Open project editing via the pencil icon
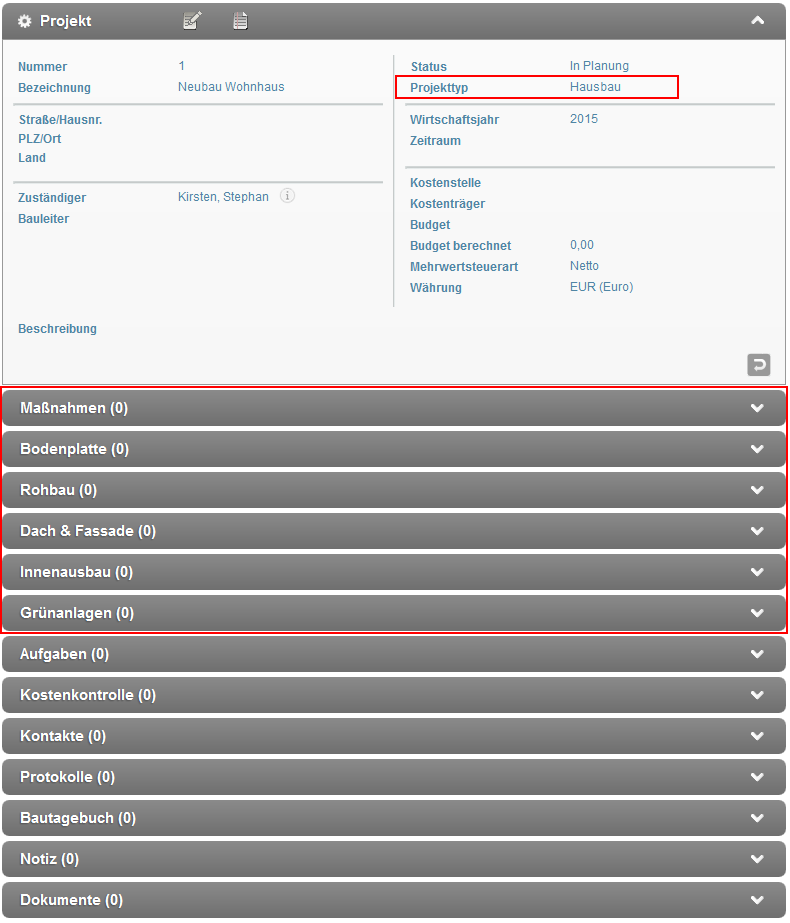The height and width of the screenshot is (923, 790). pos(193,21)
